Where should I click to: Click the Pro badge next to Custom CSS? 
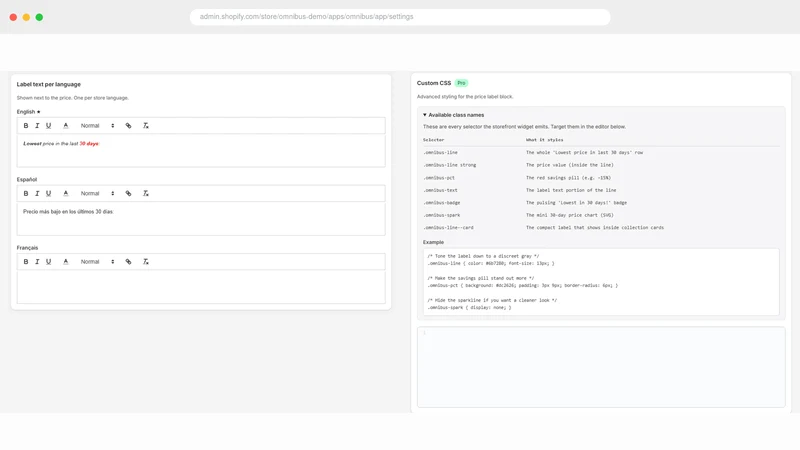coord(461,83)
